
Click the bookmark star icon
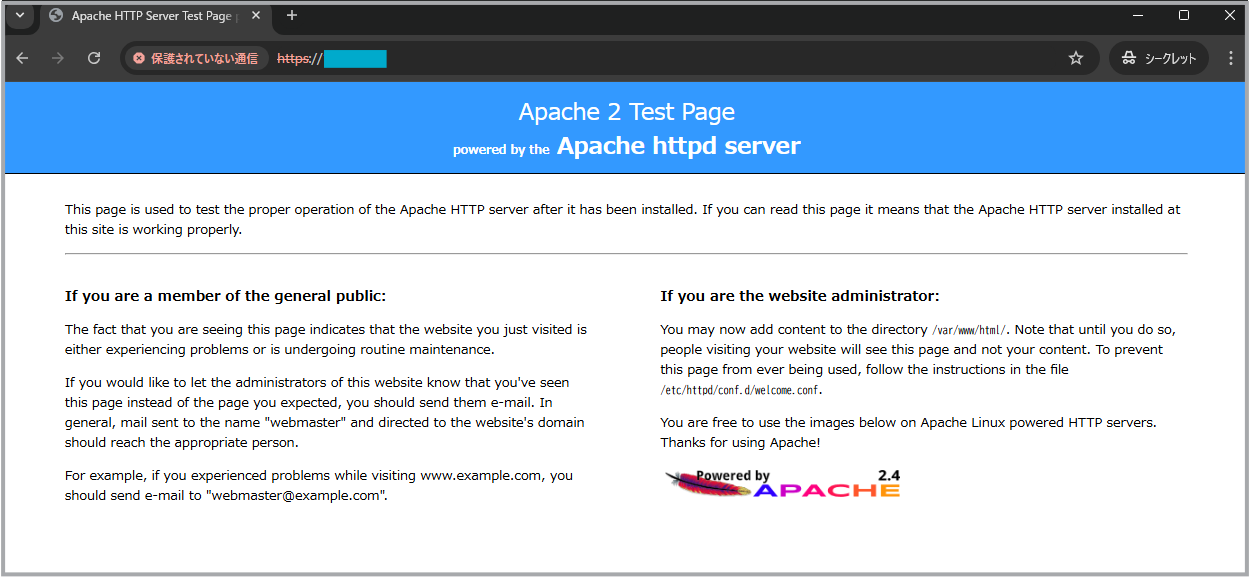point(1076,58)
